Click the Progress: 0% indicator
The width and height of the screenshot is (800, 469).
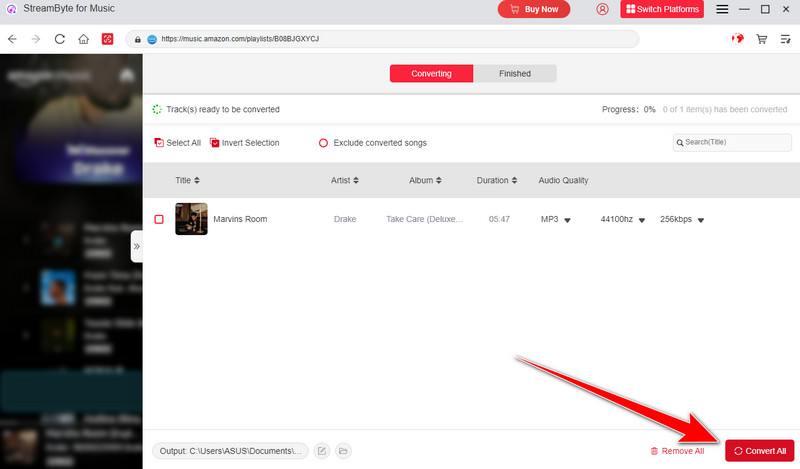click(x=629, y=109)
